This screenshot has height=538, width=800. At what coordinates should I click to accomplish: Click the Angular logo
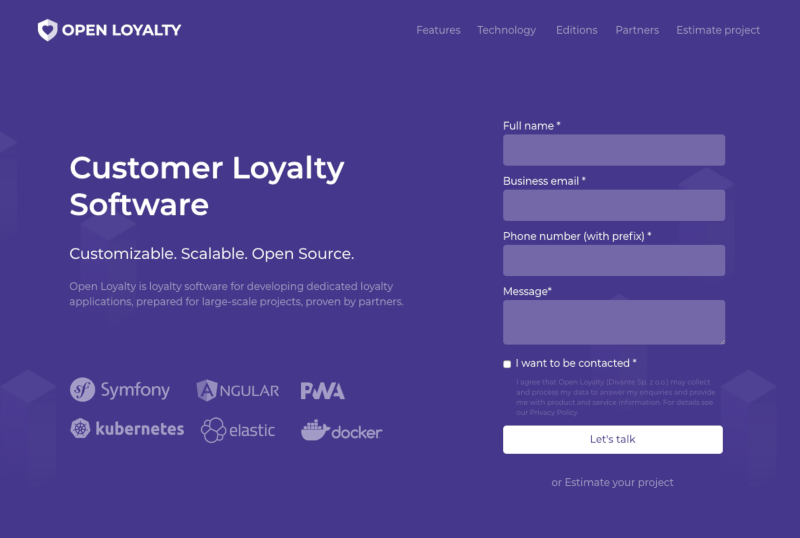tap(238, 390)
